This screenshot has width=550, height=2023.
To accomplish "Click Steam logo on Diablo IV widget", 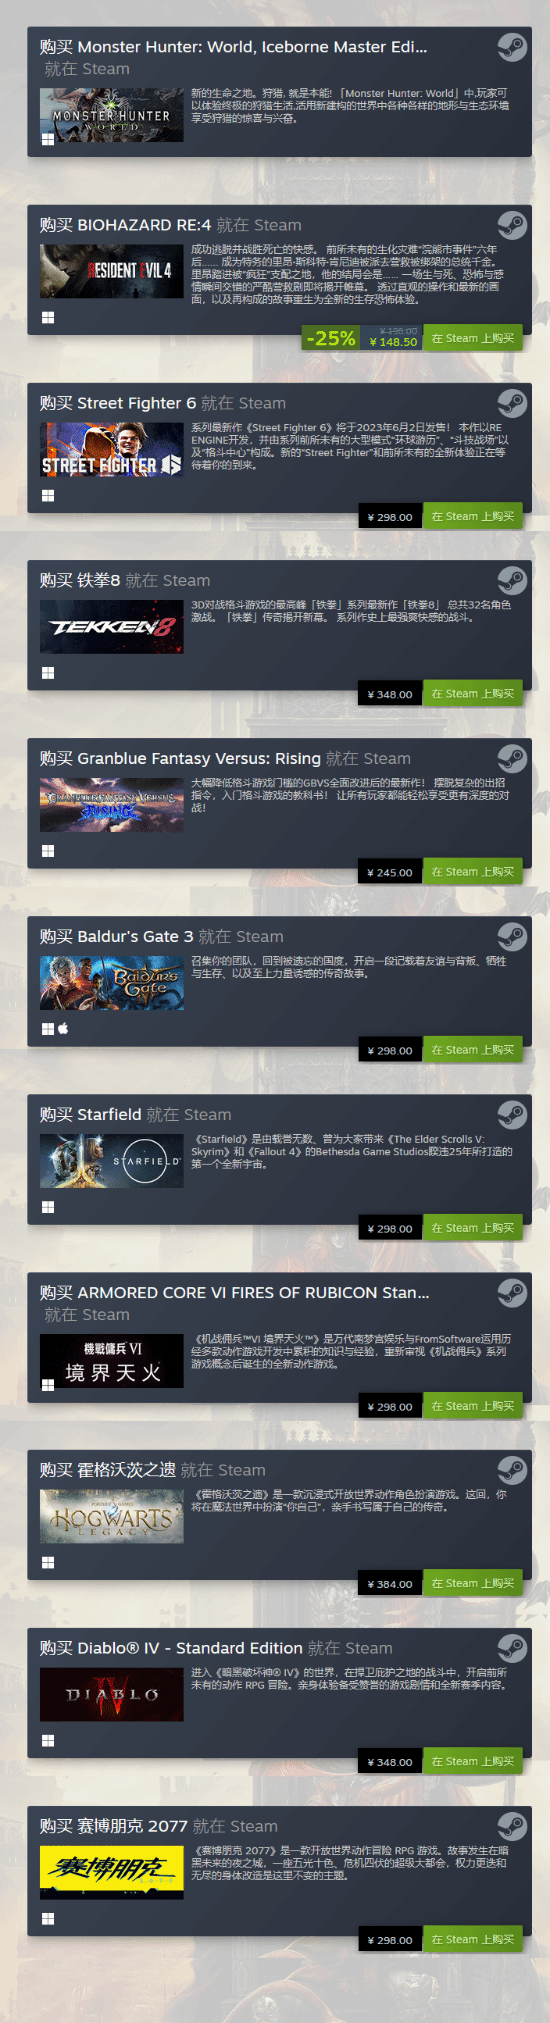I will tap(512, 1648).
